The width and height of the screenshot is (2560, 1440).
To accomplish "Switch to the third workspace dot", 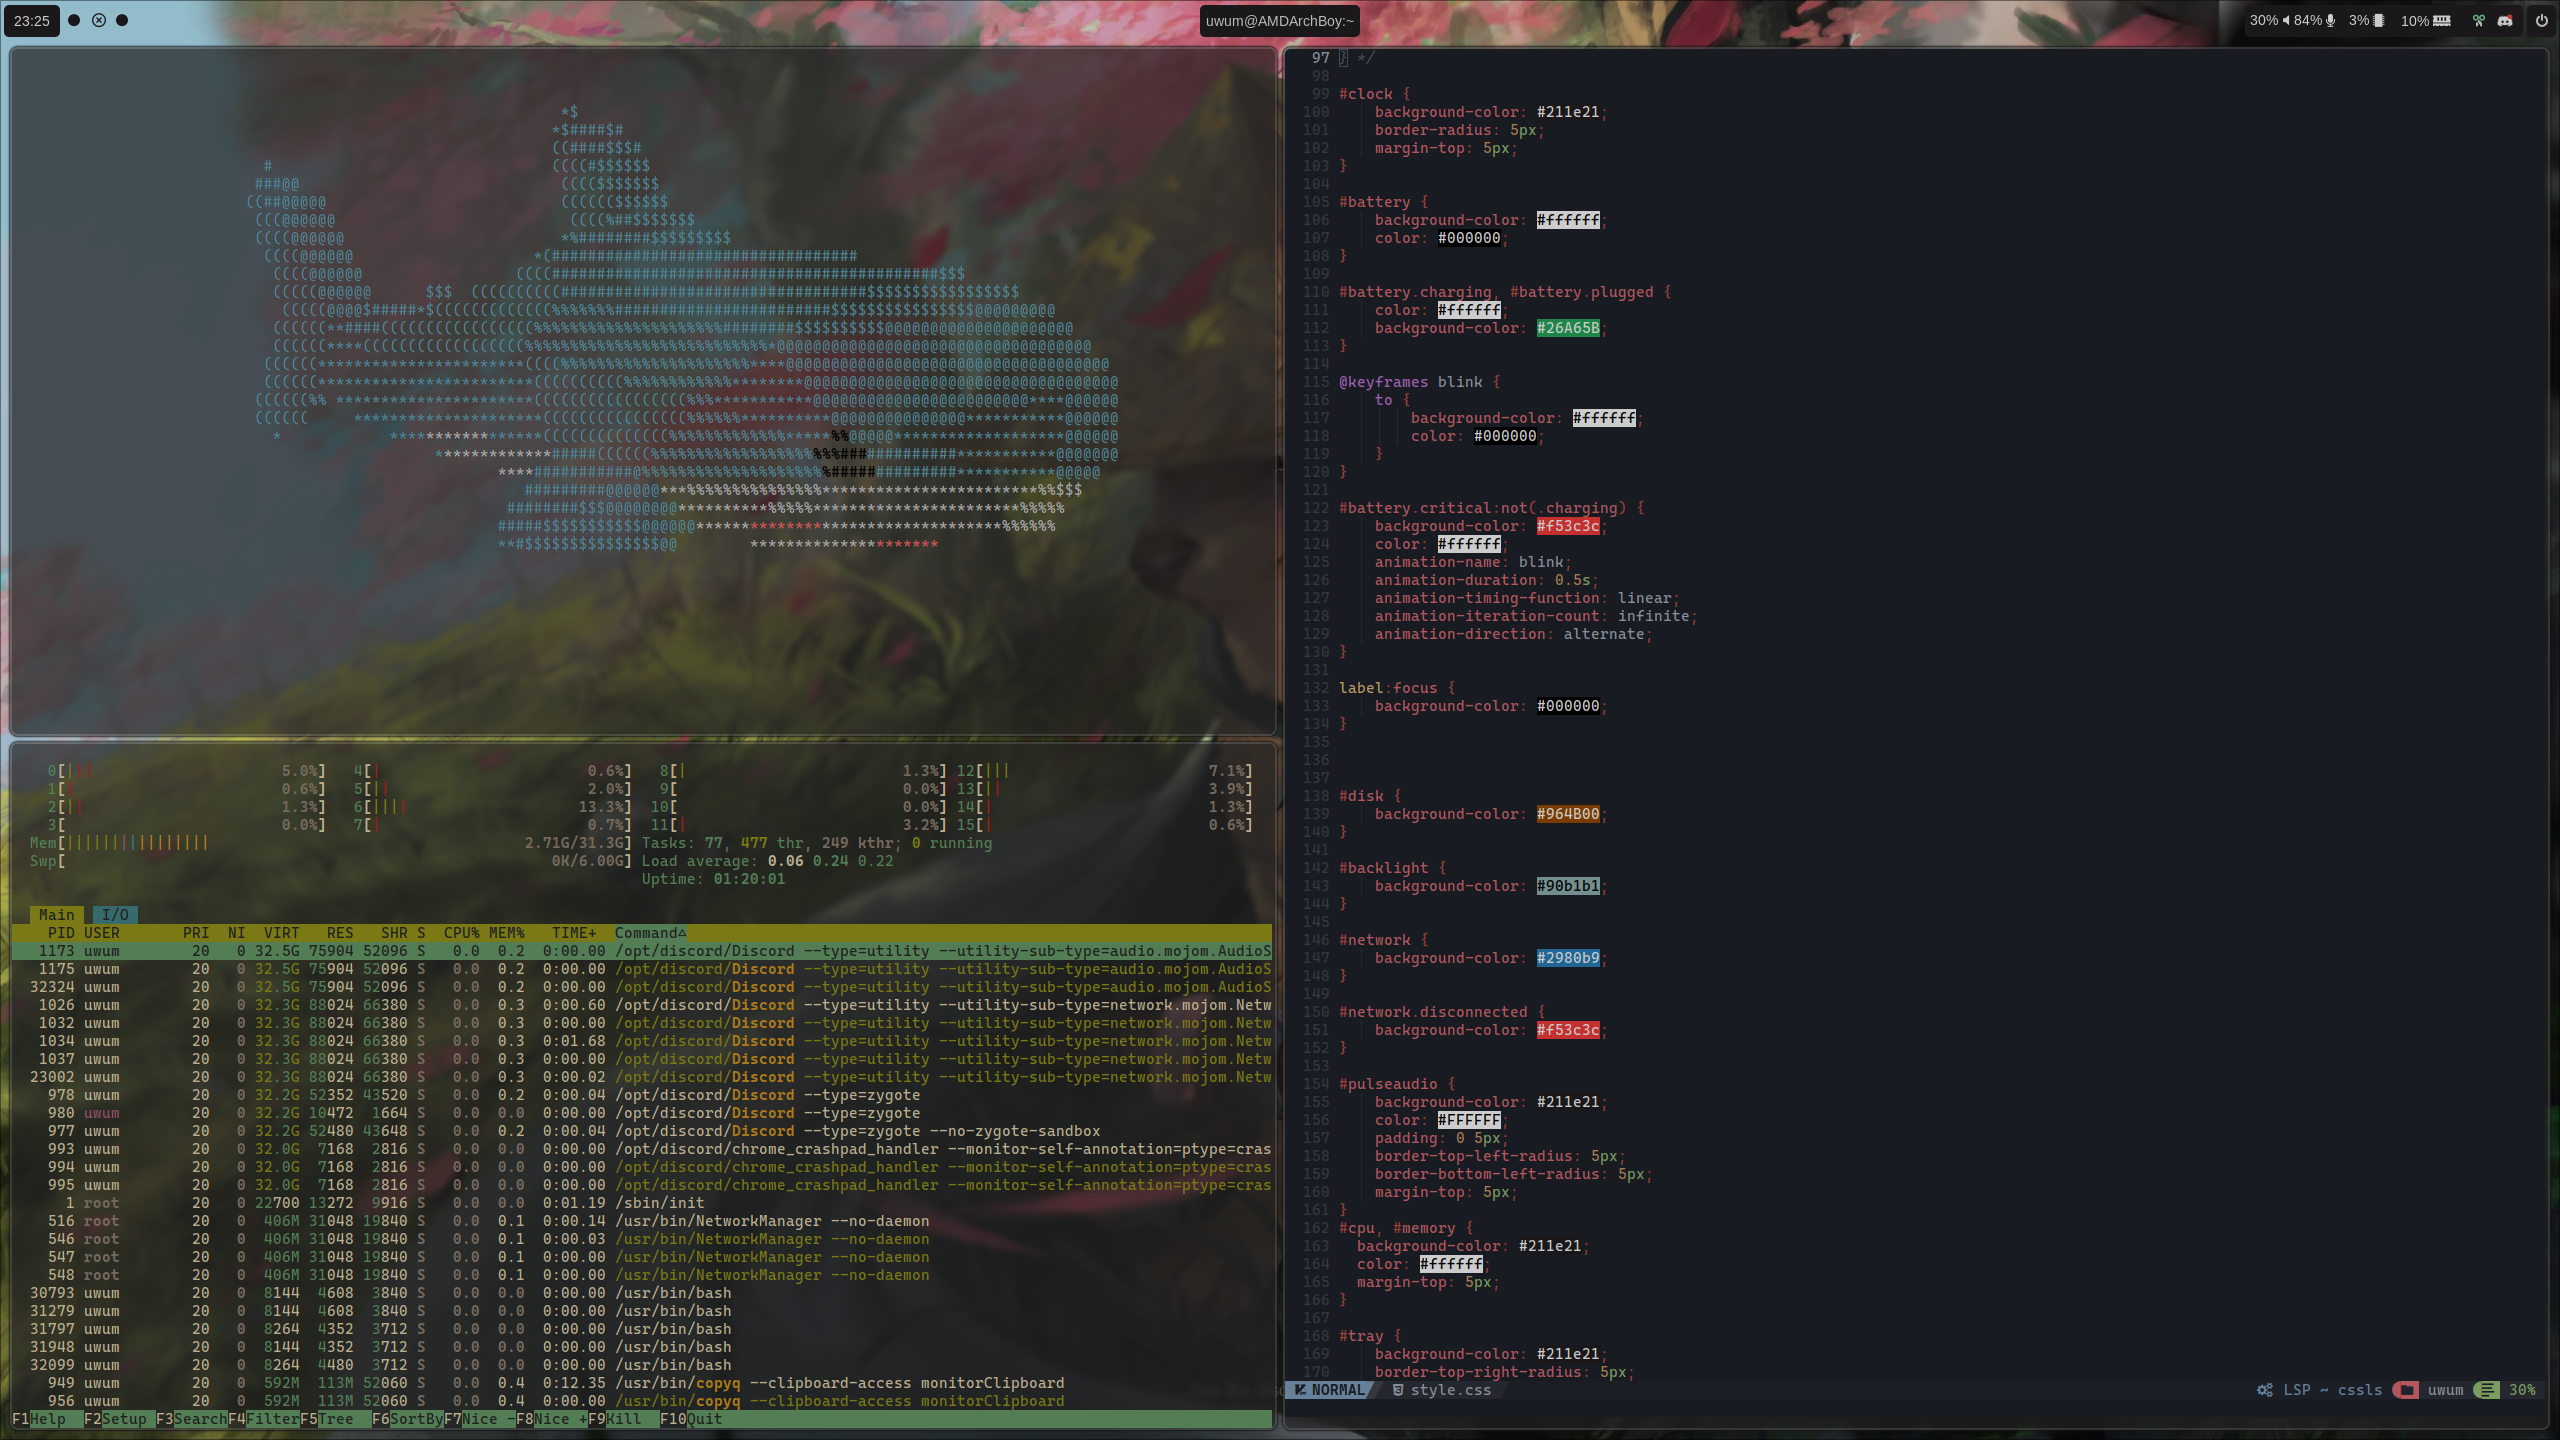I will coord(122,20).
